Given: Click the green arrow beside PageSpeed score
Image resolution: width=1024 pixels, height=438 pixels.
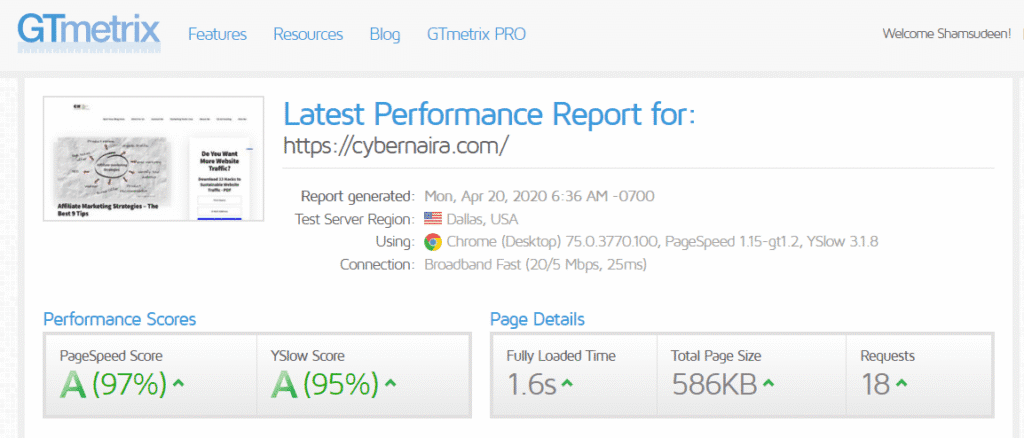Looking at the screenshot, I should click(179, 384).
